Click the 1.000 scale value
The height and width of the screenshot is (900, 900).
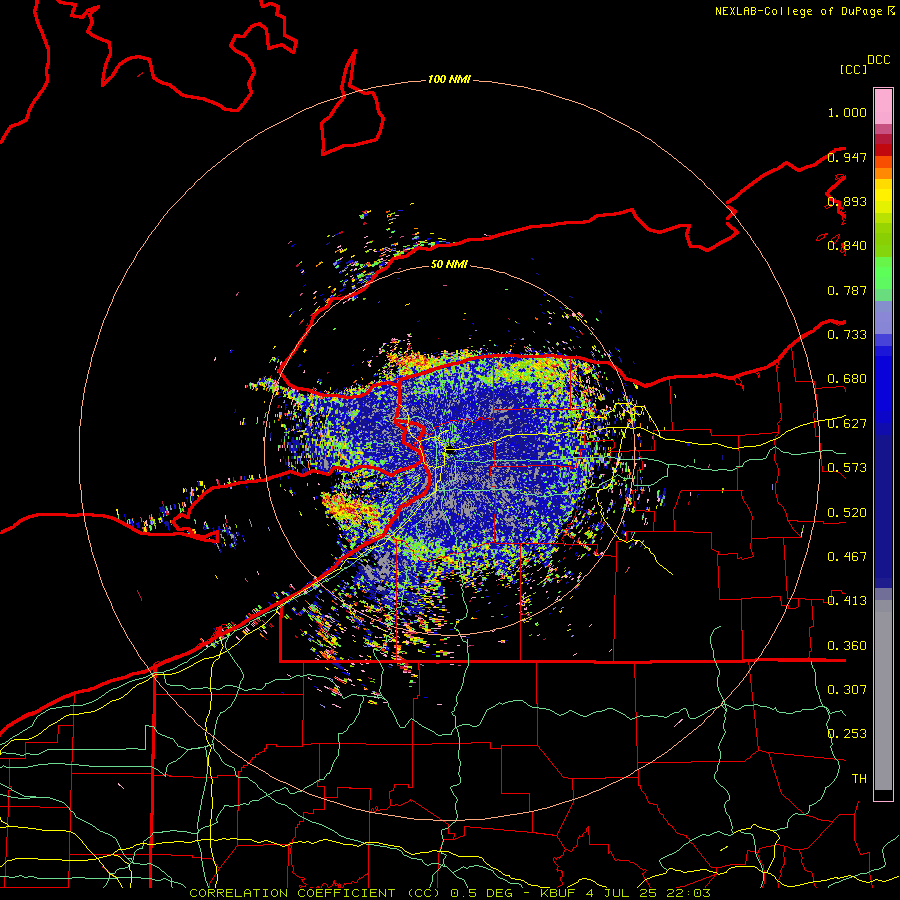(x=847, y=112)
